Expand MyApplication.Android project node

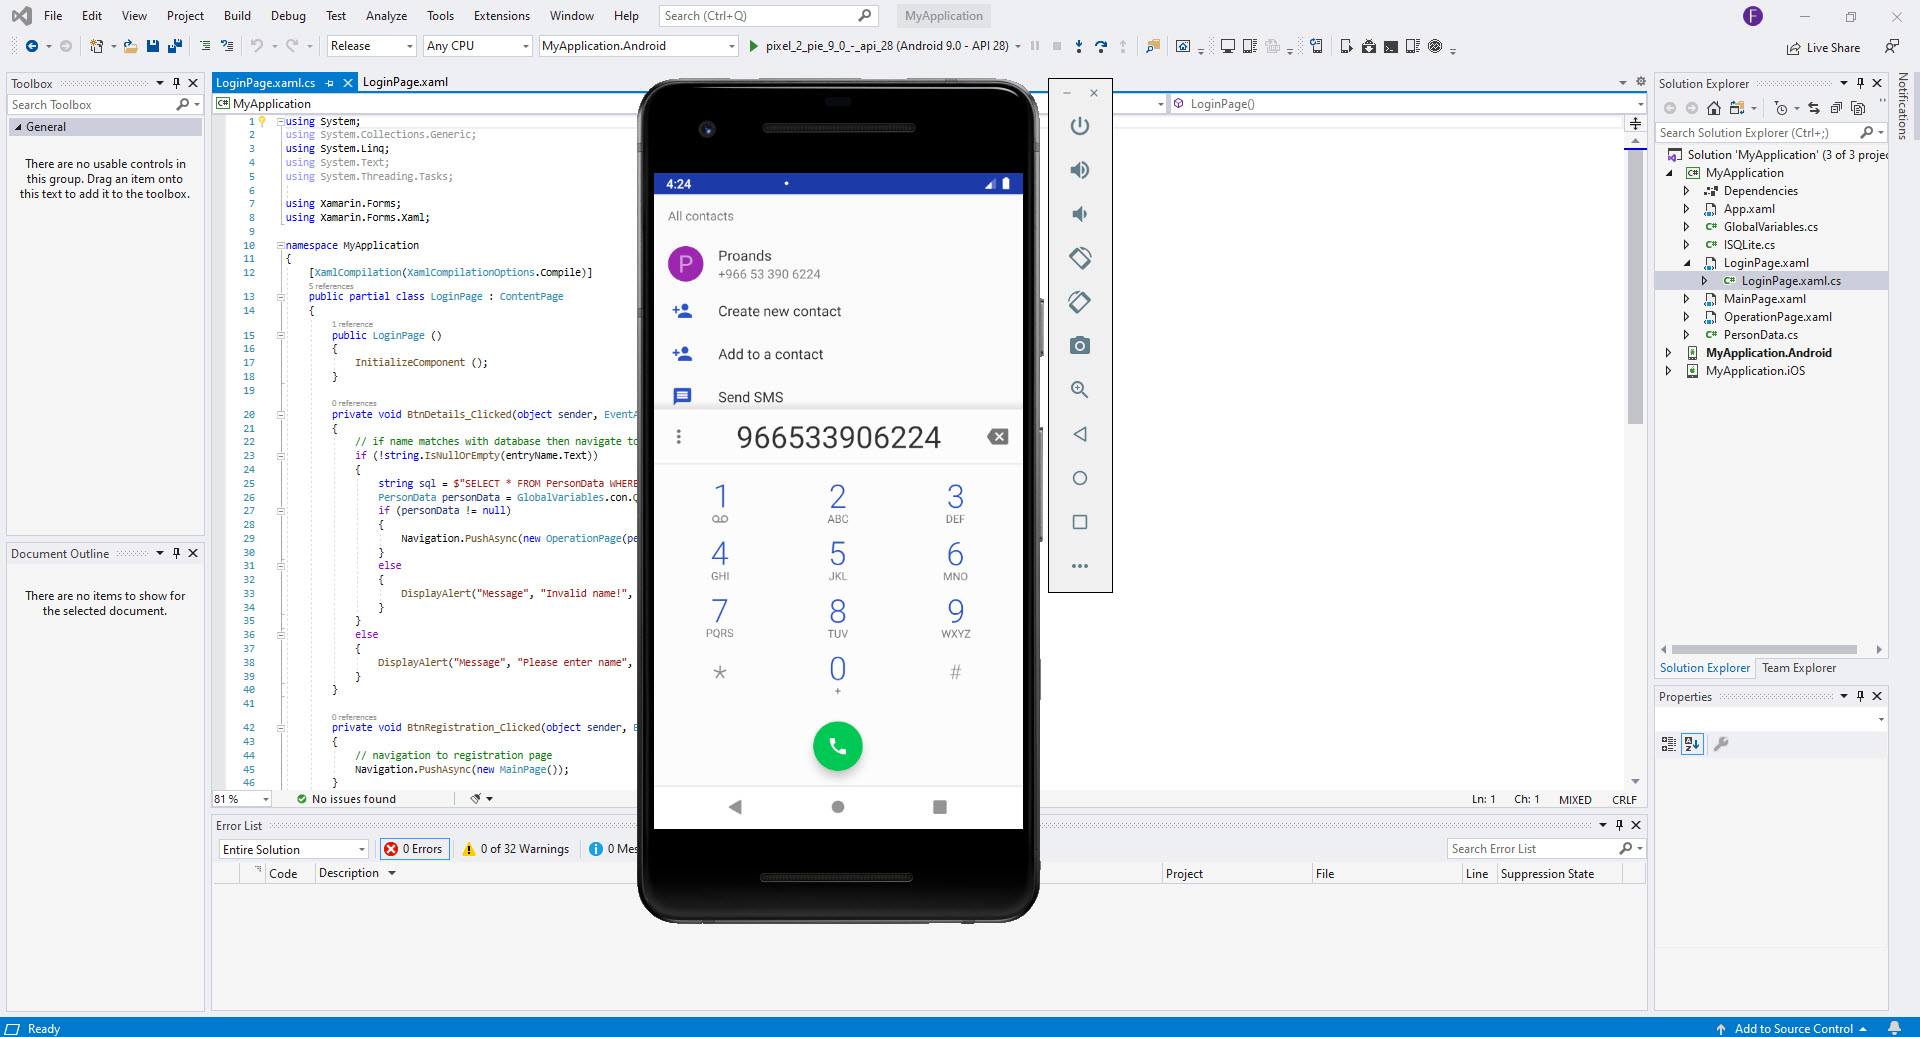pyautogui.click(x=1668, y=353)
